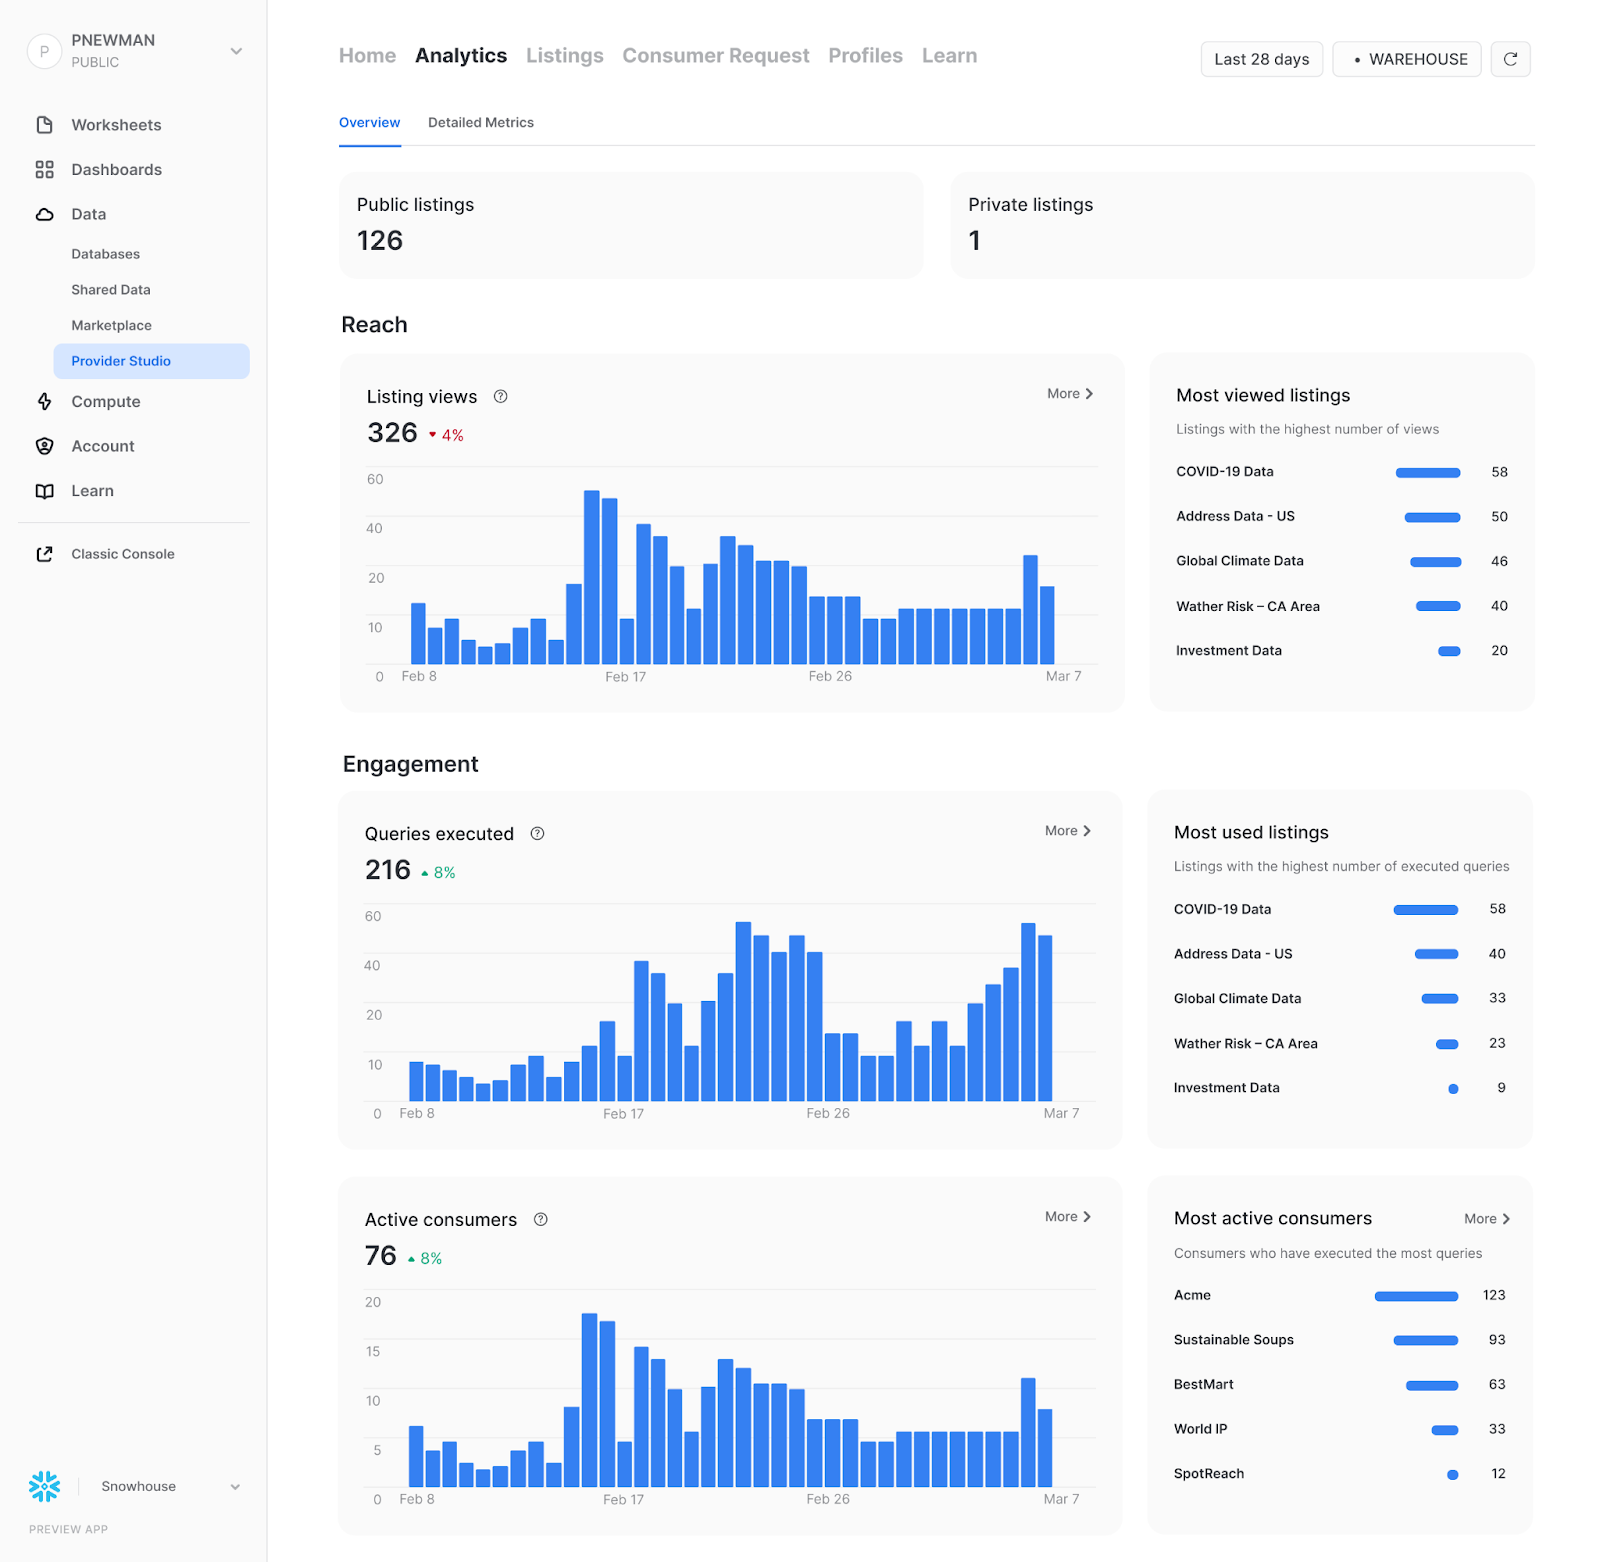The image size is (1600, 1562).
Task: Open the Listings top navigation tab
Action: click(x=565, y=56)
